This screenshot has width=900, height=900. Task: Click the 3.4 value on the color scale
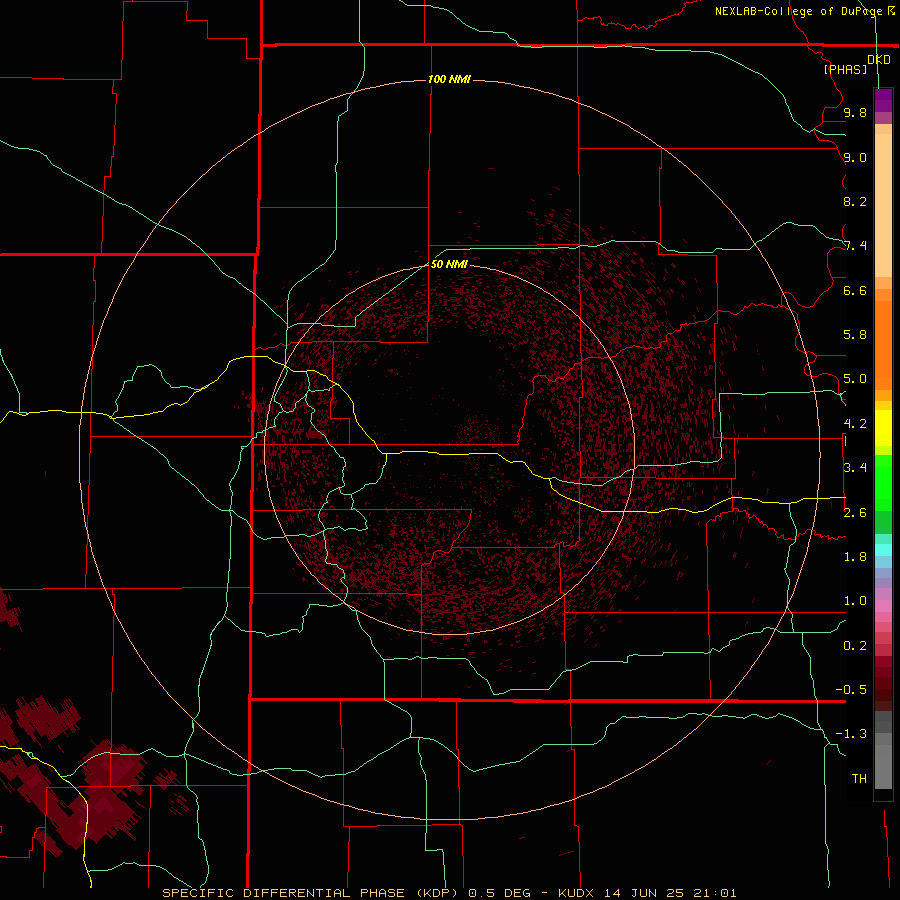click(x=855, y=468)
